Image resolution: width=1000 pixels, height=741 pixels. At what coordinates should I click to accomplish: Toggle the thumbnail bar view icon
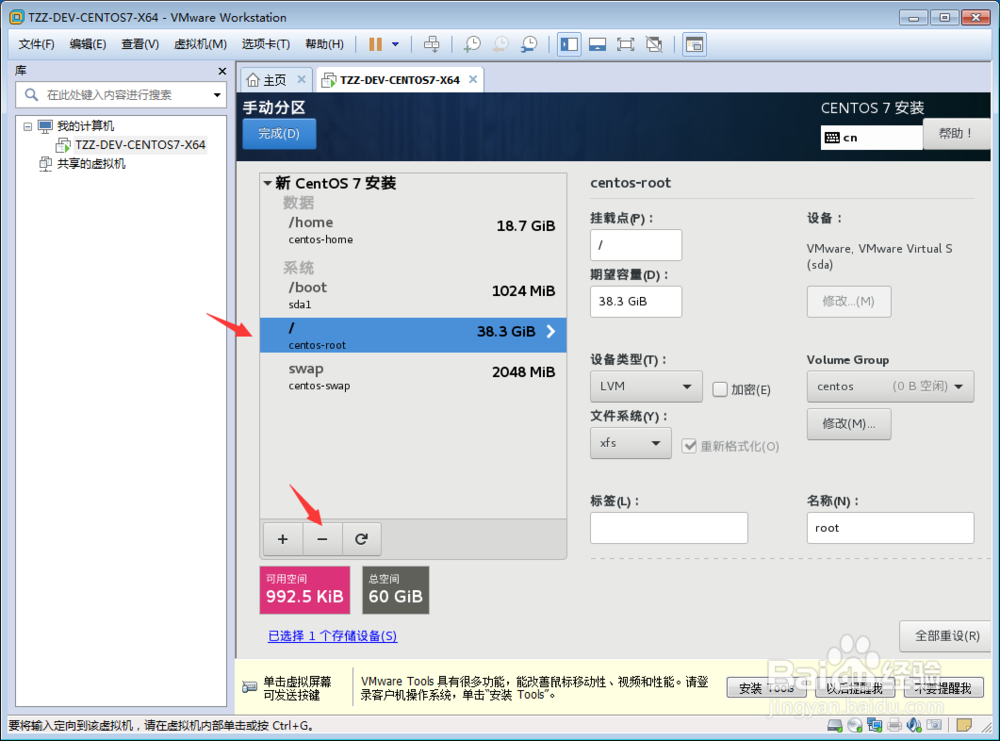point(597,44)
